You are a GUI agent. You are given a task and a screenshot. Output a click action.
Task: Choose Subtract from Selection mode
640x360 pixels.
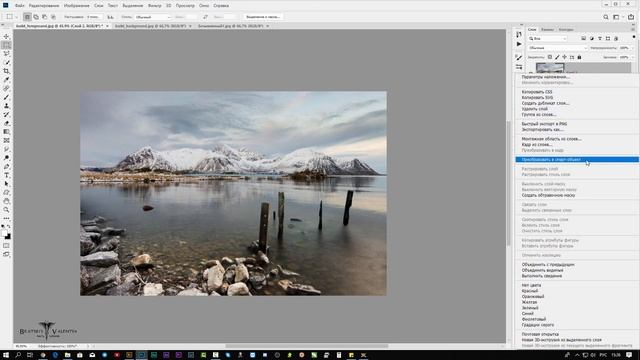click(x=44, y=17)
